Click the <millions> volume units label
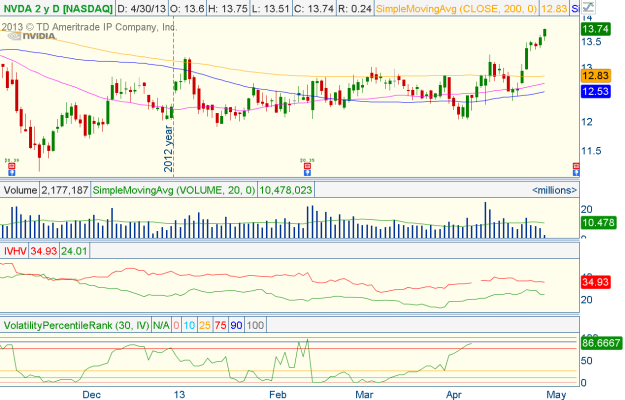625x400 pixels. coord(551,189)
